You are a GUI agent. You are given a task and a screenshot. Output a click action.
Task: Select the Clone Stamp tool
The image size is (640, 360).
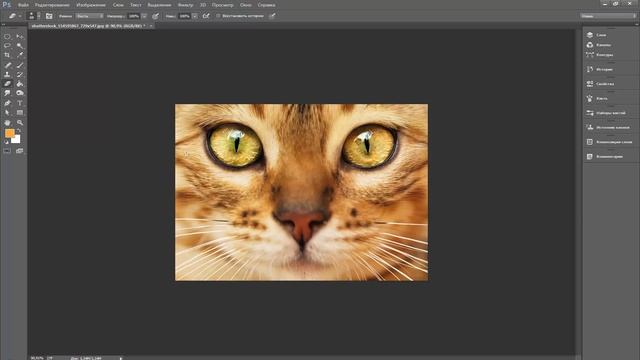[7, 74]
